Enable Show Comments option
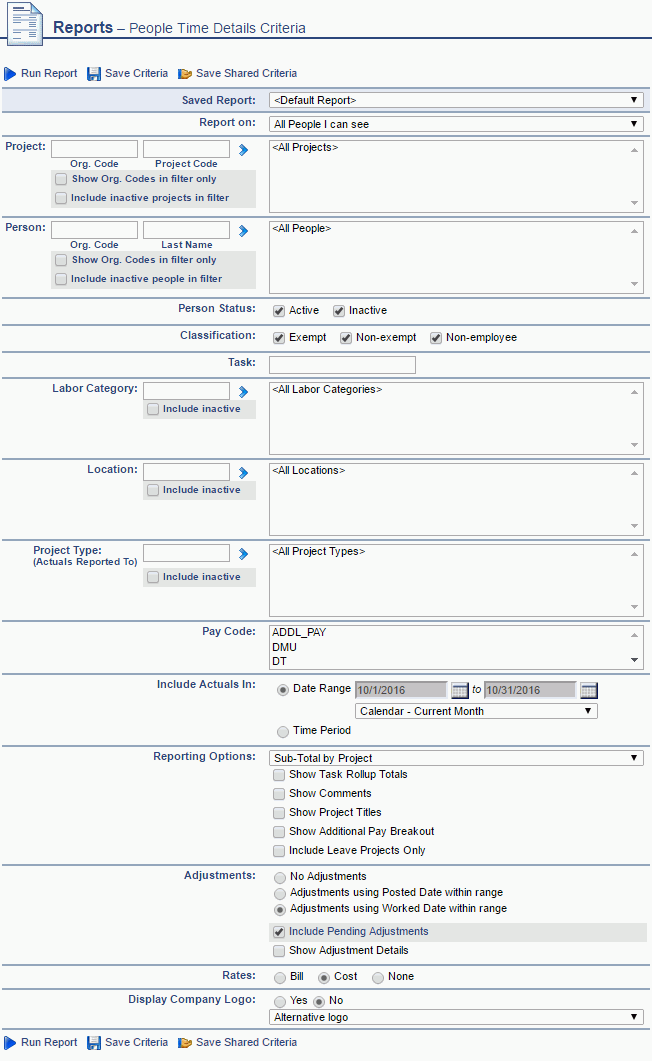The image size is (652, 1061). pos(279,794)
